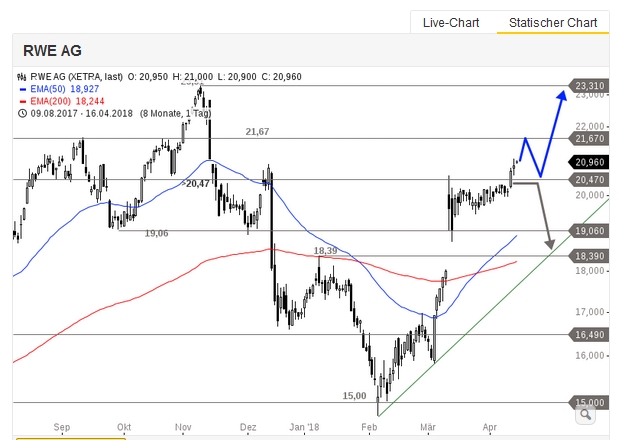628x440 pixels.
Task: Click the Nov label on time axis
Action: [x=183, y=427]
